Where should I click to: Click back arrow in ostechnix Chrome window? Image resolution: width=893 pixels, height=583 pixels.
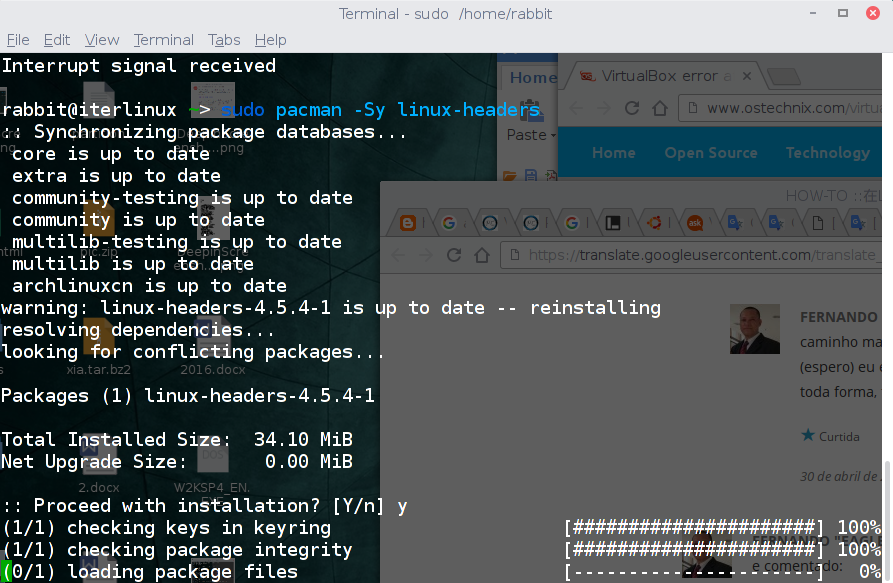pyautogui.click(x=576, y=108)
